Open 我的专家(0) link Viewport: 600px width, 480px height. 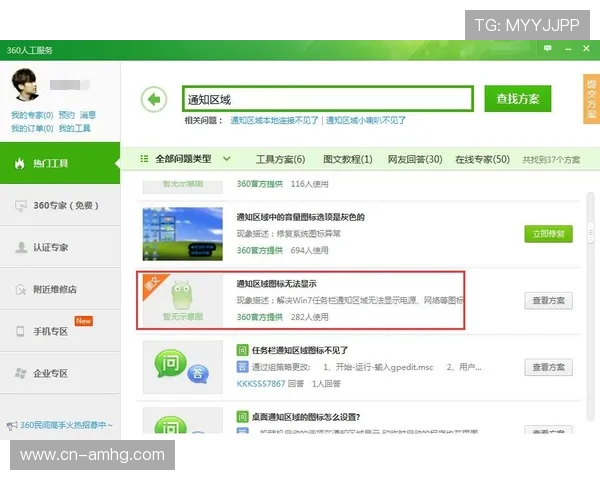point(32,115)
